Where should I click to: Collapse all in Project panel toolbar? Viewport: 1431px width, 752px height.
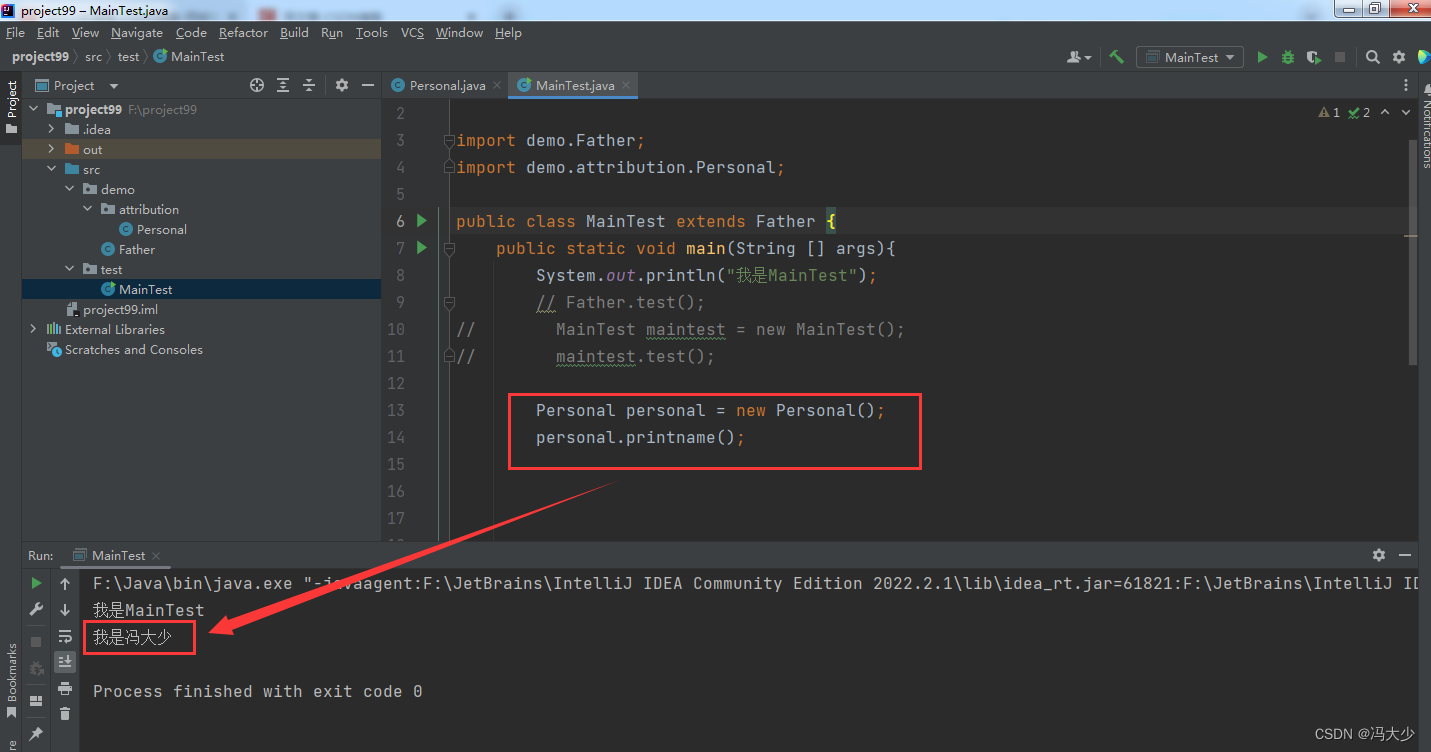309,85
